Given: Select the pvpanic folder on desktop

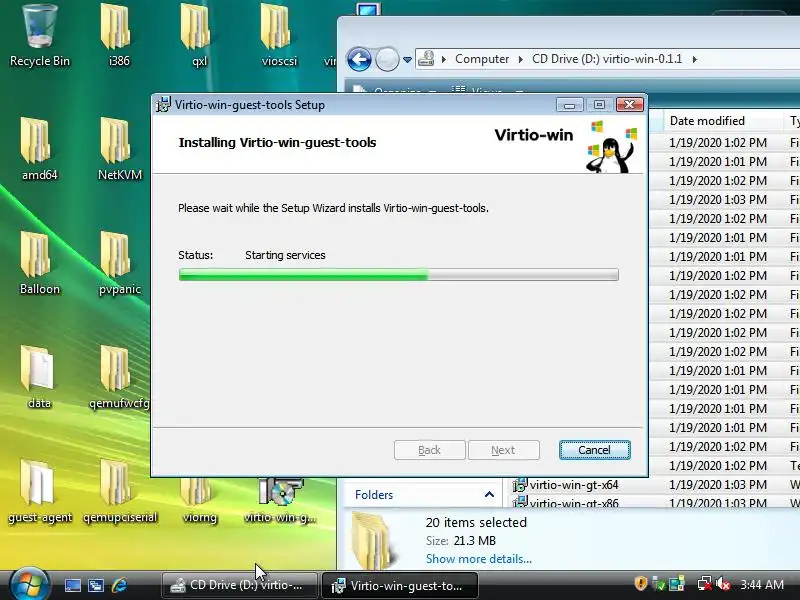Looking at the screenshot, I should (x=119, y=264).
